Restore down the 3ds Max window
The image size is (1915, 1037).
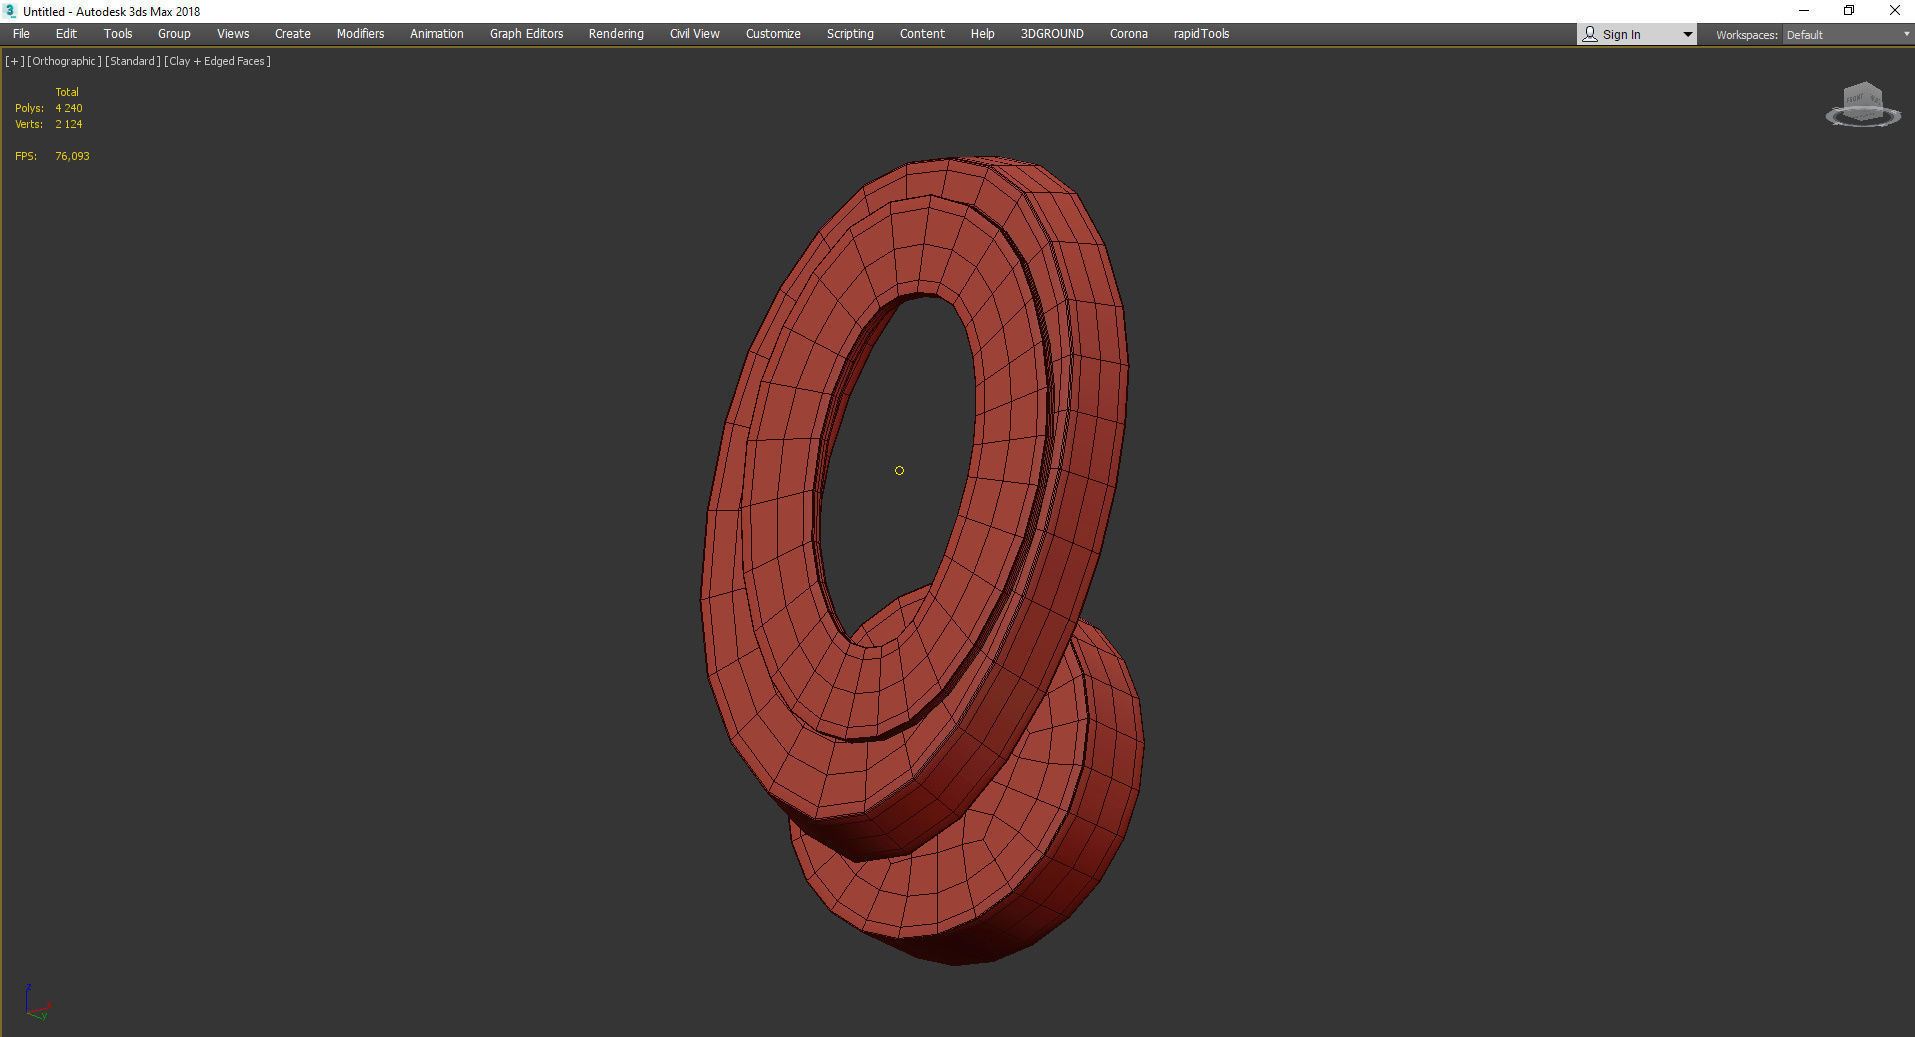tap(1849, 11)
